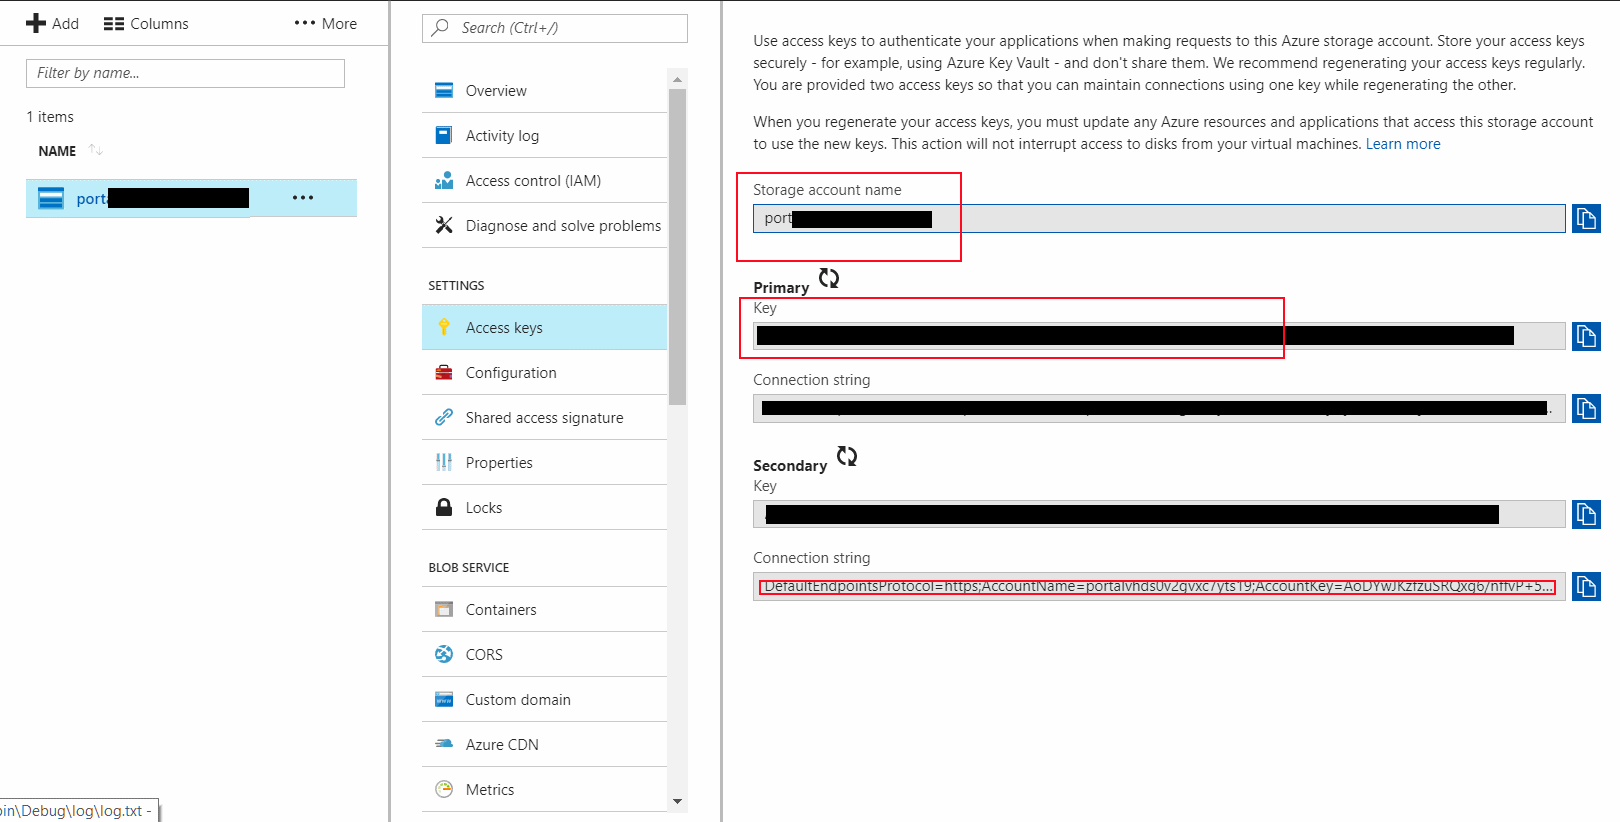
Task: Click the Shared access signature link icon
Action: [444, 417]
